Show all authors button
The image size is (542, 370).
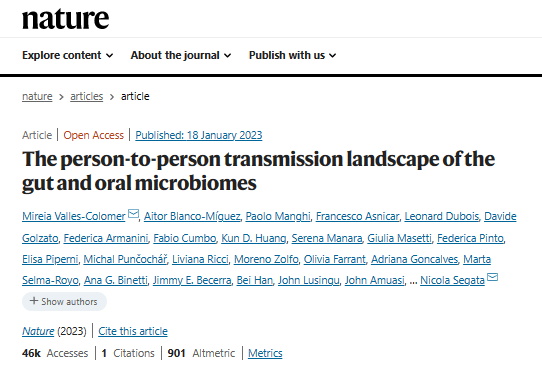(64, 301)
